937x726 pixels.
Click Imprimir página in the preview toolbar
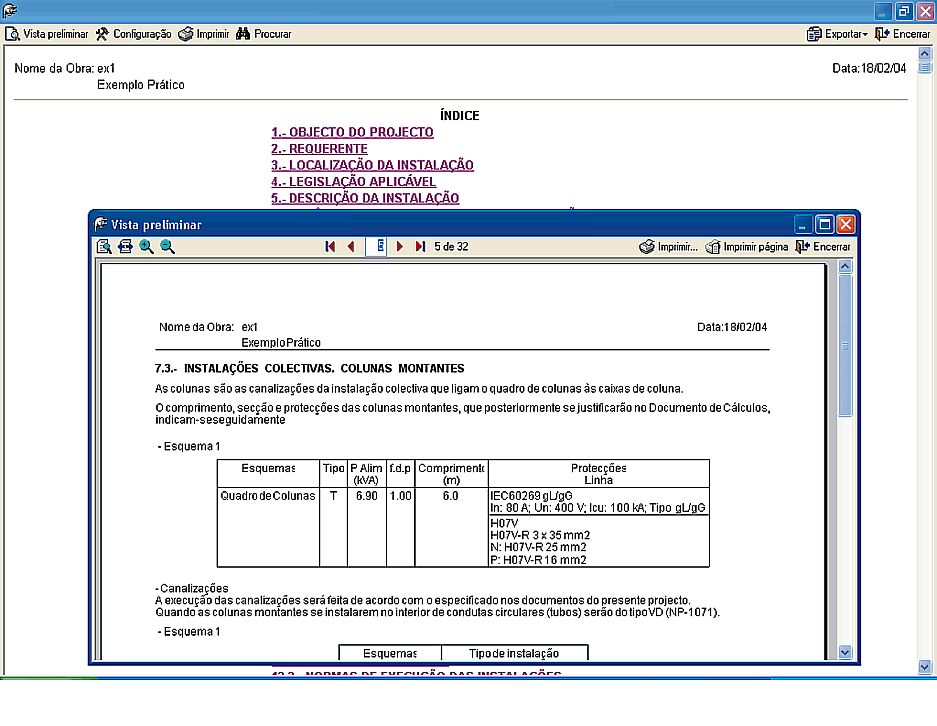point(747,247)
